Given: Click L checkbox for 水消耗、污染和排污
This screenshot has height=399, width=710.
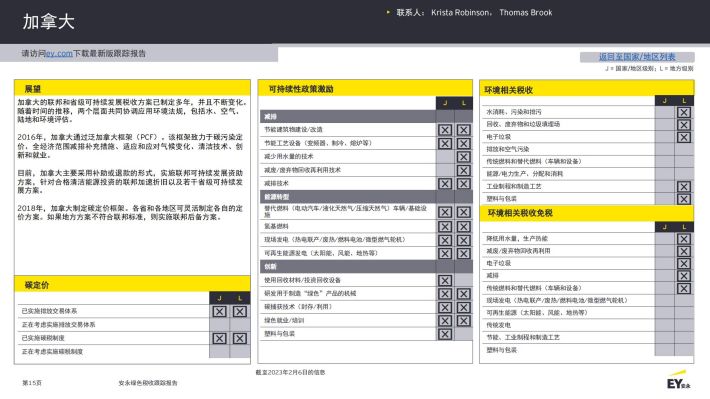Looking at the screenshot, I should [684, 112].
